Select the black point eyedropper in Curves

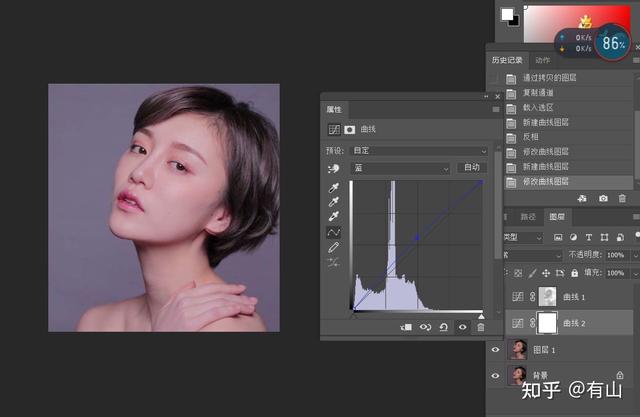tap(334, 187)
